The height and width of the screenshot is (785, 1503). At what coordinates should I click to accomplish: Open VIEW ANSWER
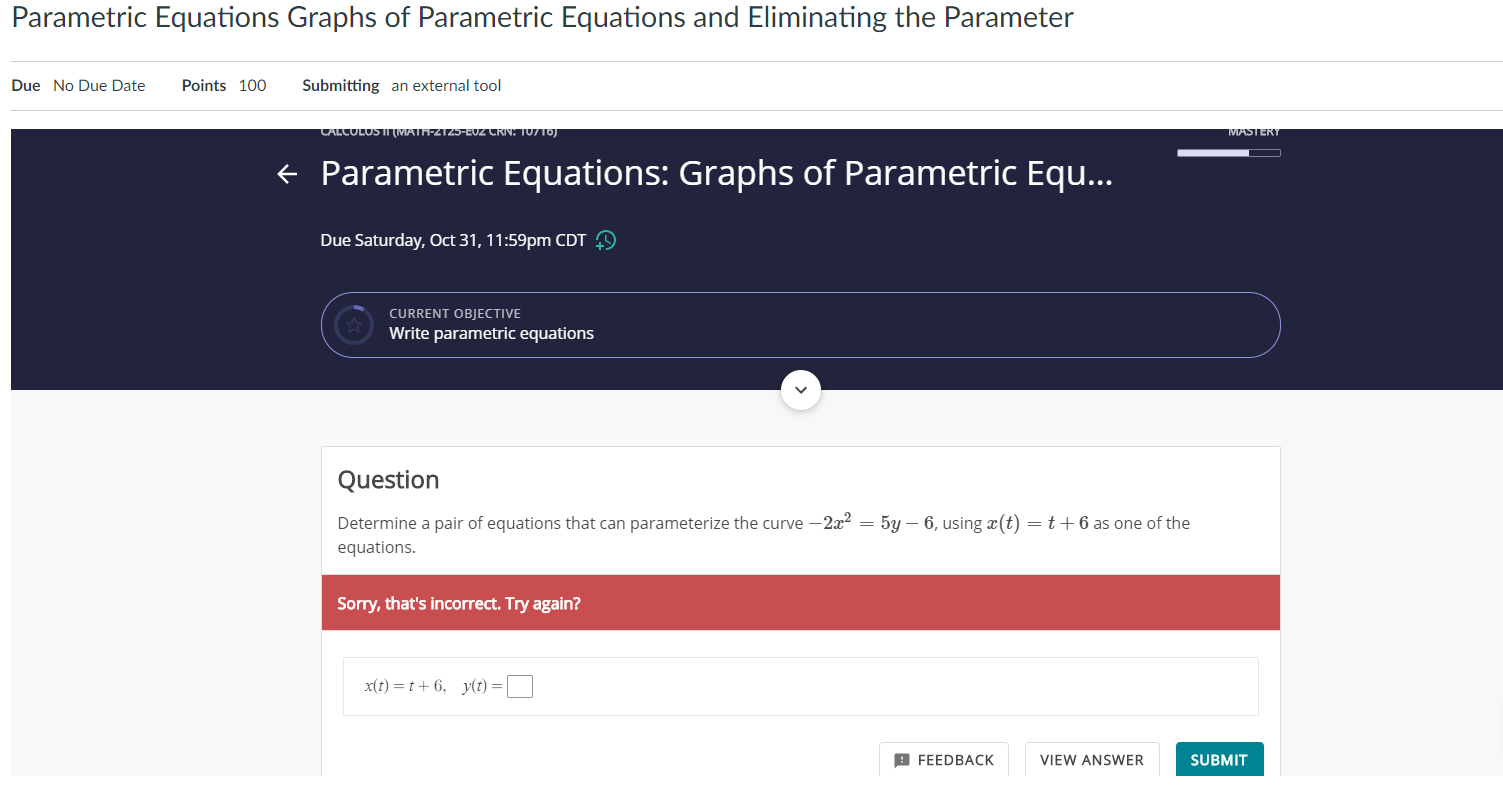click(x=1091, y=760)
